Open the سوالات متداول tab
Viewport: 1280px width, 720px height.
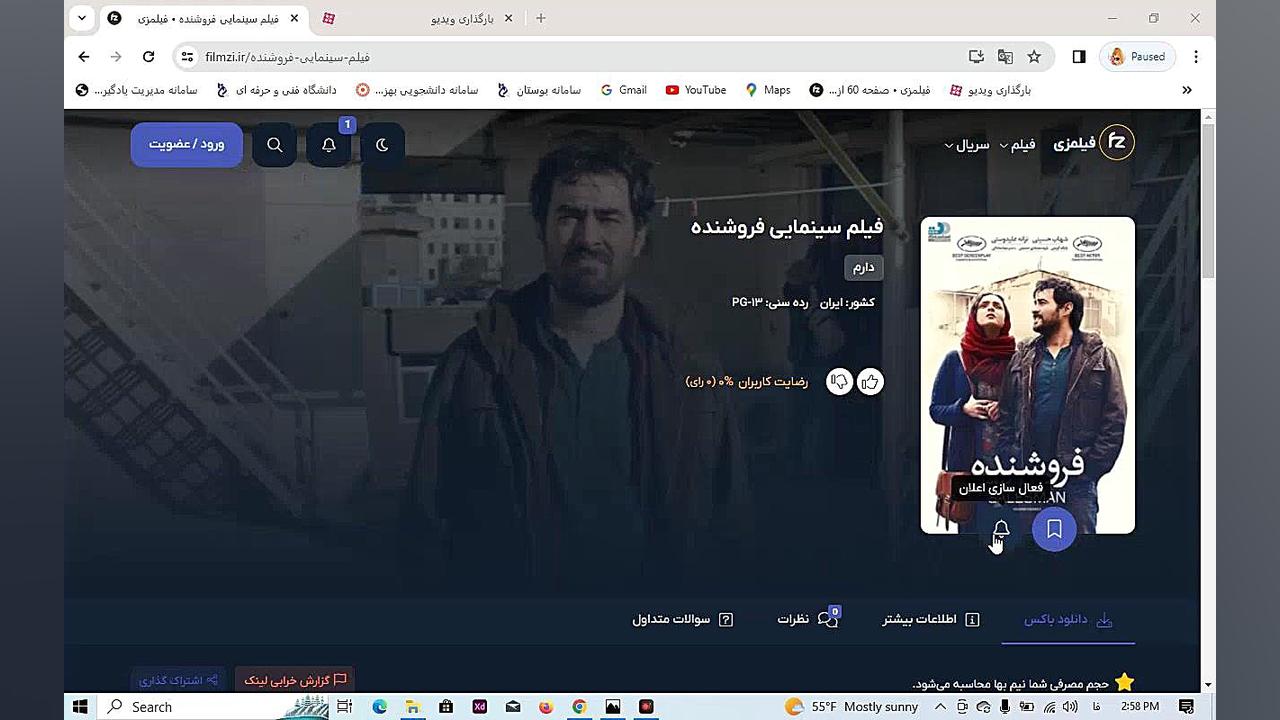pos(683,620)
